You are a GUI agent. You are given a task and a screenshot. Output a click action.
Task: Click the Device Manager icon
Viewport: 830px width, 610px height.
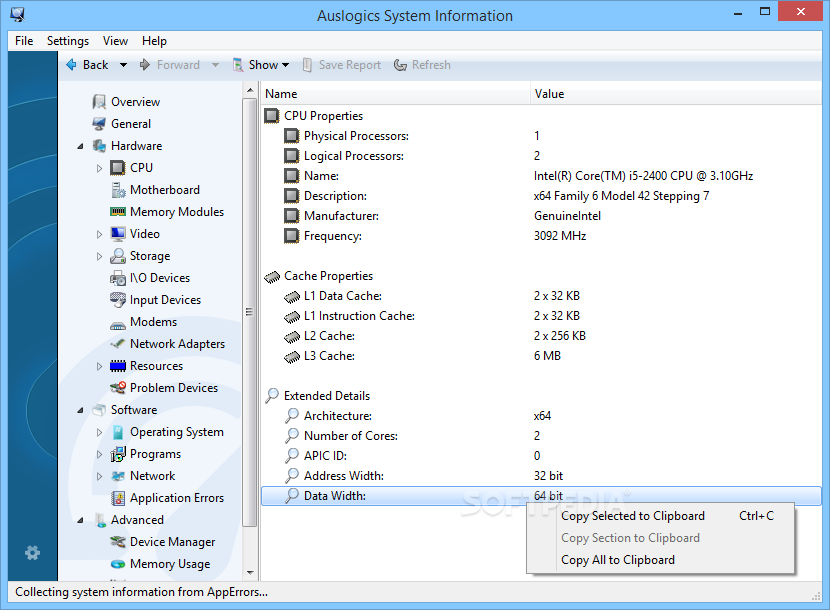[118, 542]
